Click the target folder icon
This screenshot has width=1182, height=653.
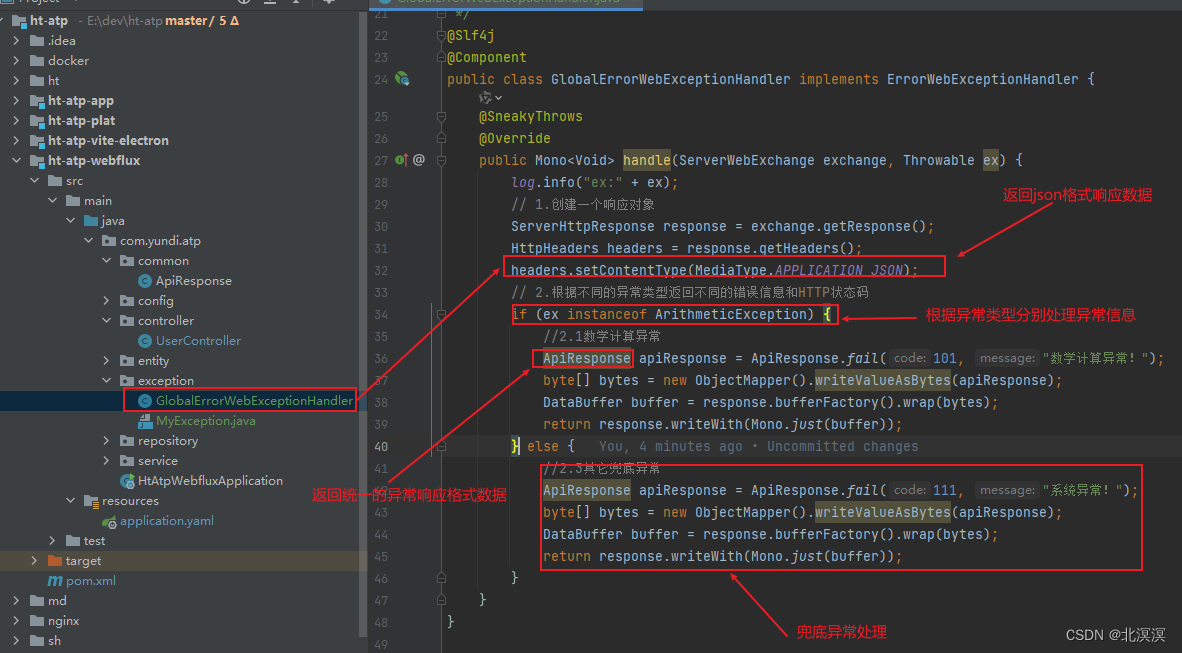[54, 560]
